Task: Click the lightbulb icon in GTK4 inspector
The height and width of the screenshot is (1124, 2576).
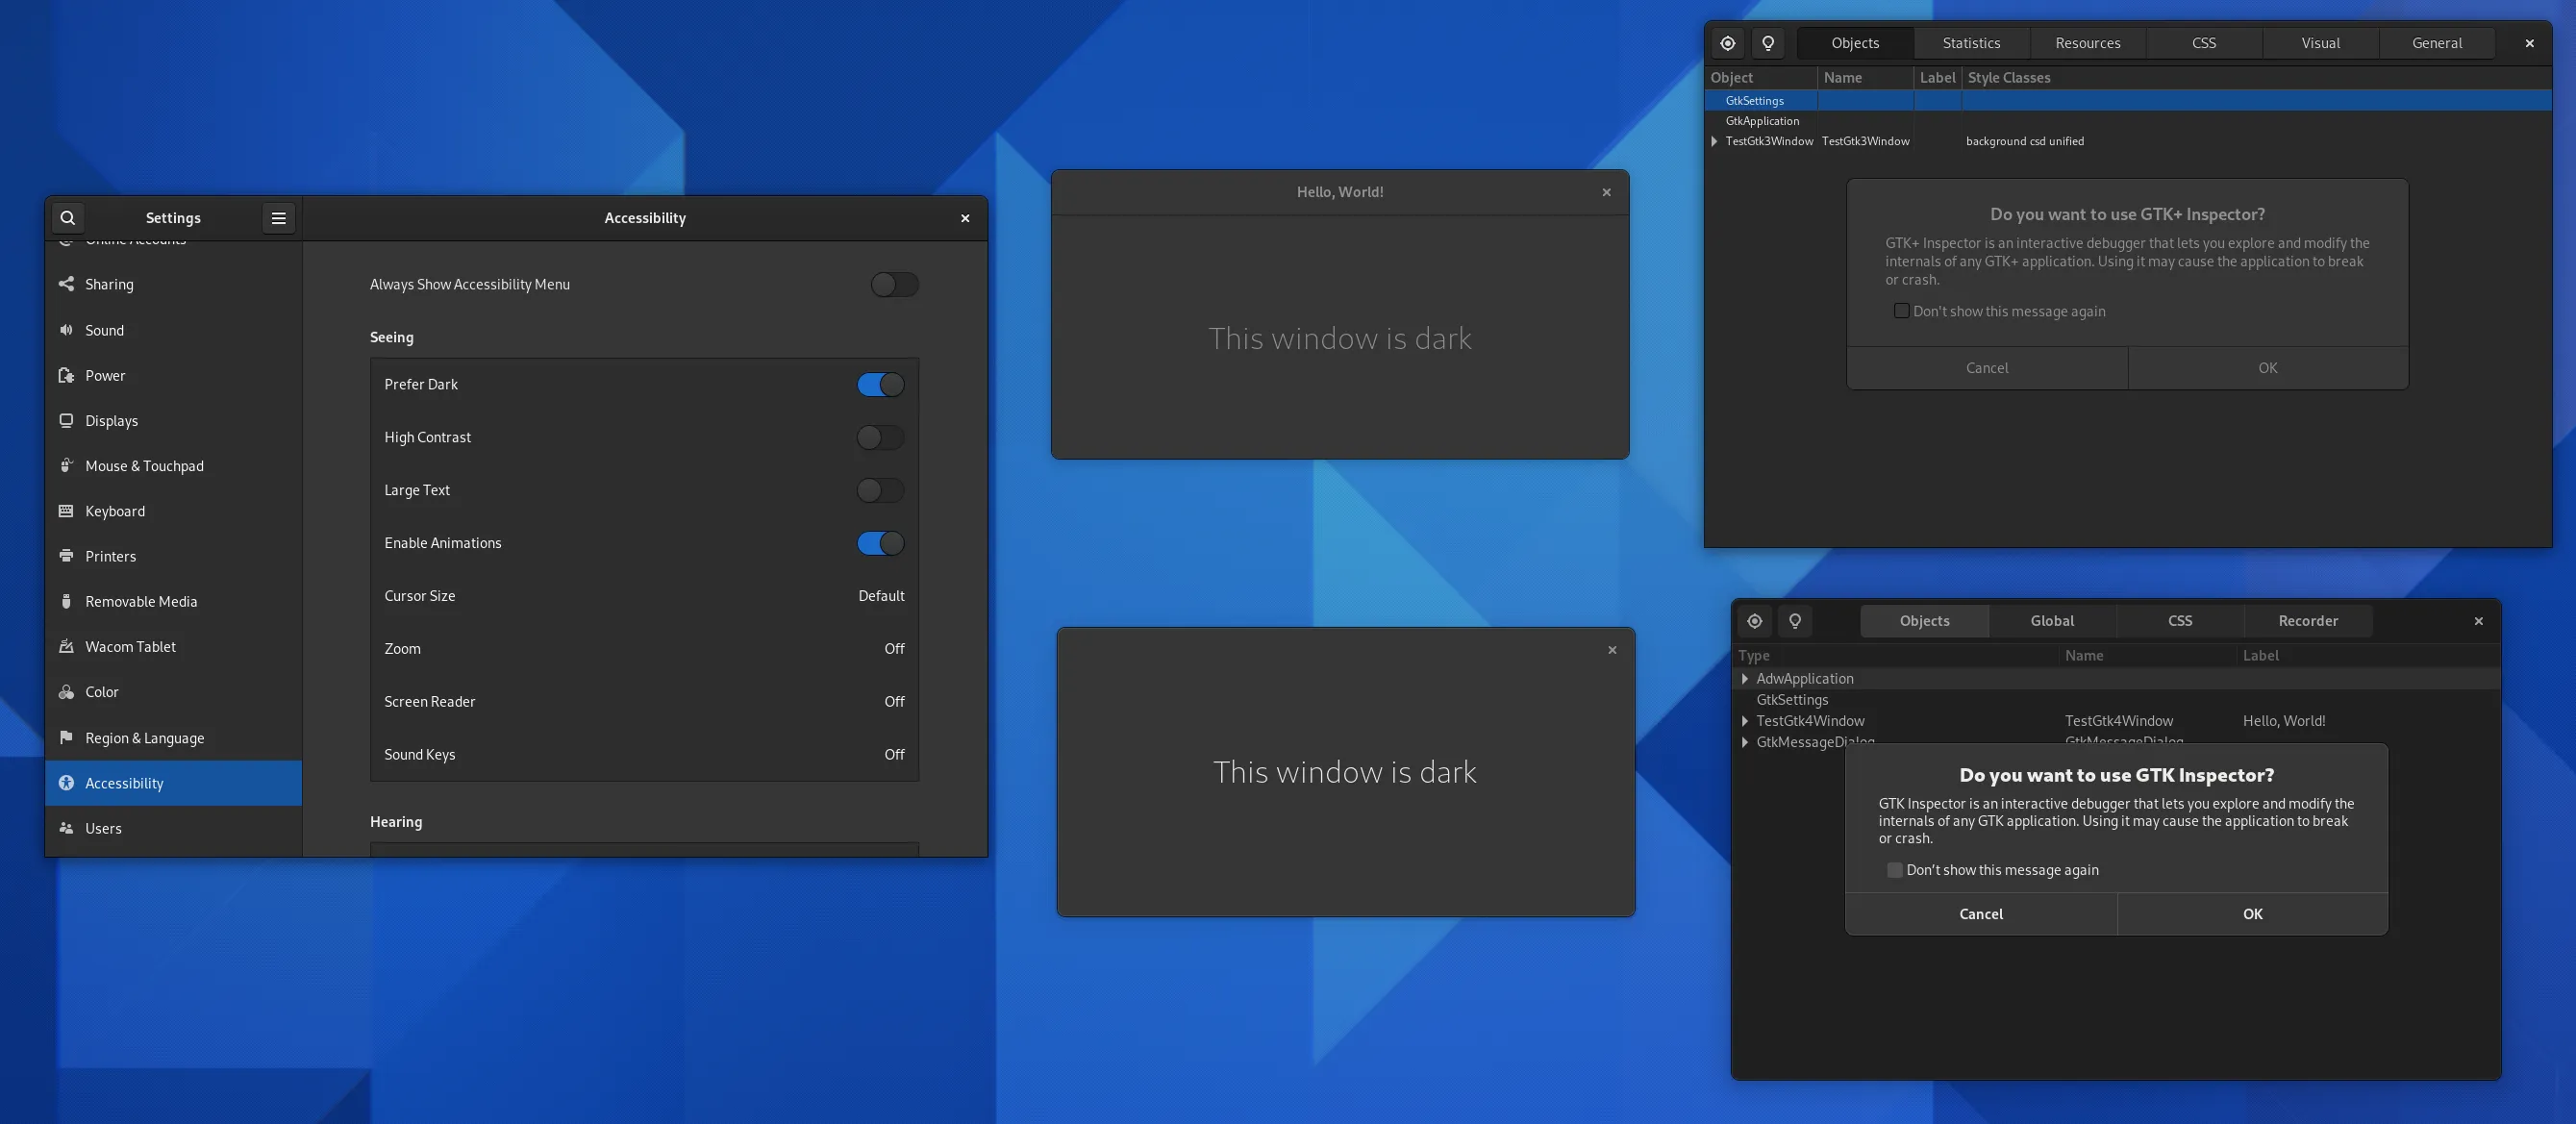Action: pyautogui.click(x=1795, y=621)
